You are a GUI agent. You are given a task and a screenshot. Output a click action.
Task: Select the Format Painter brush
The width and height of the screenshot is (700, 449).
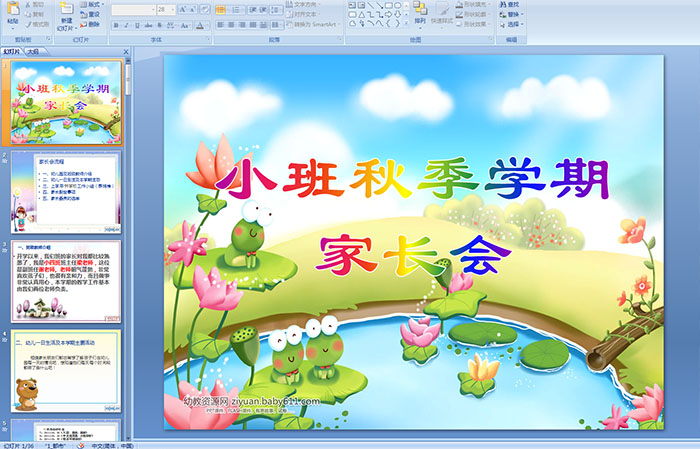[x=28, y=25]
